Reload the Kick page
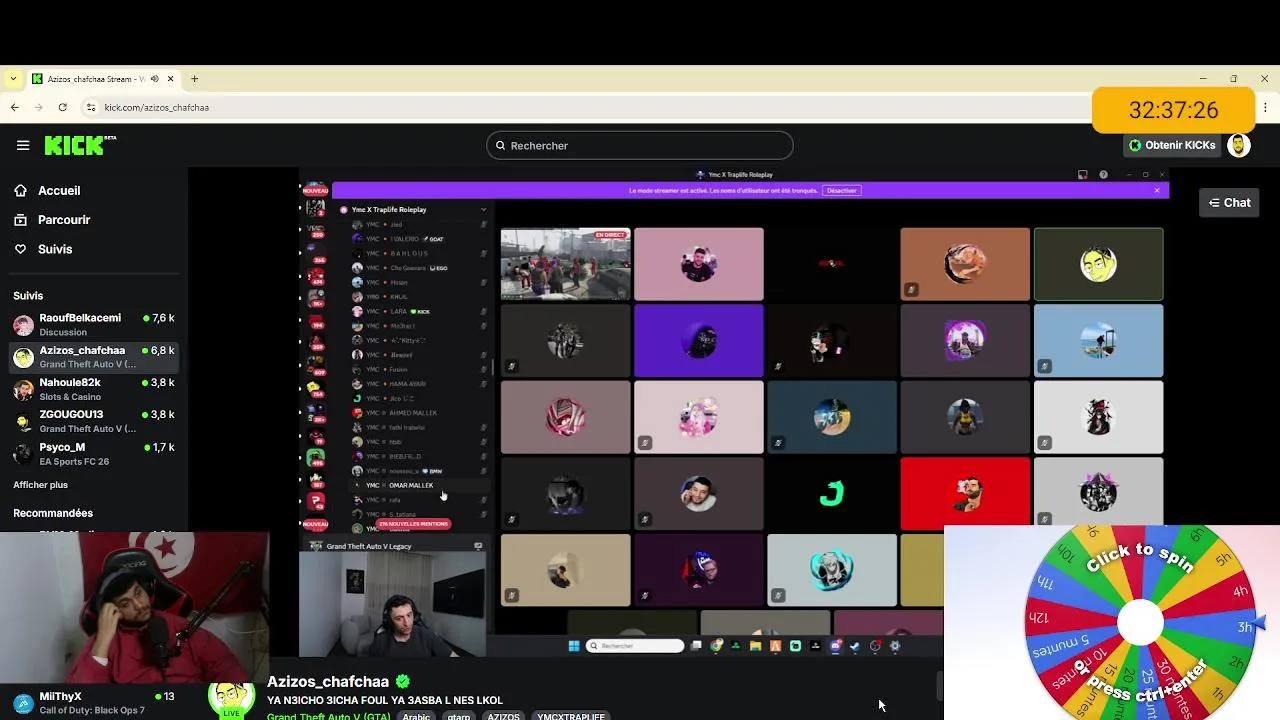This screenshot has height=720, width=1280. 63,107
